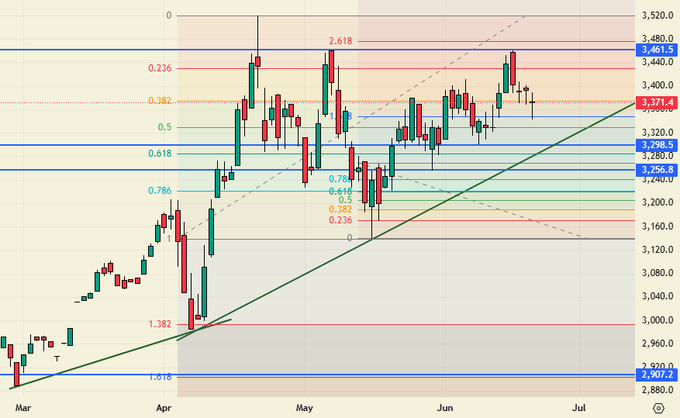Click the Jul label on time axis
Viewport: 680px width, 418px height.
pyautogui.click(x=578, y=408)
